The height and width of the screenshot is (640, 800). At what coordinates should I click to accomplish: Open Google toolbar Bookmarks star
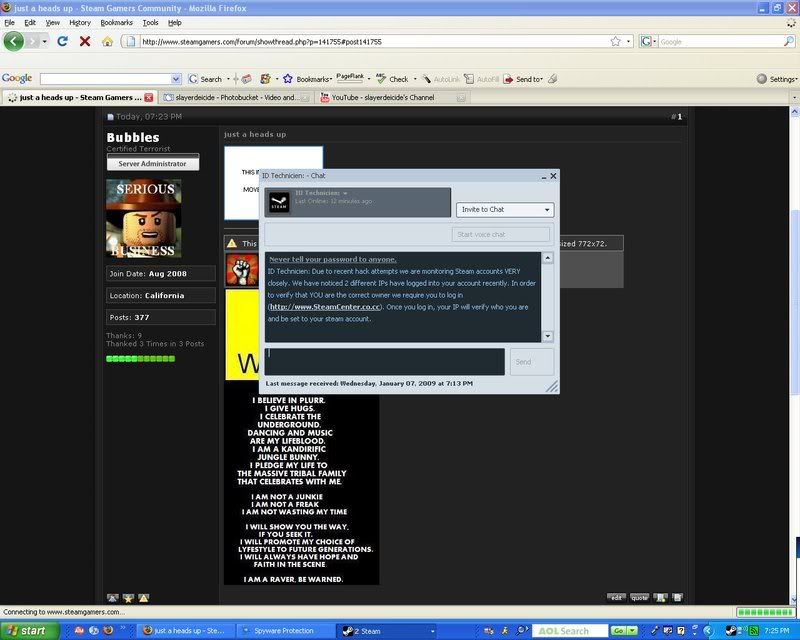pos(288,79)
